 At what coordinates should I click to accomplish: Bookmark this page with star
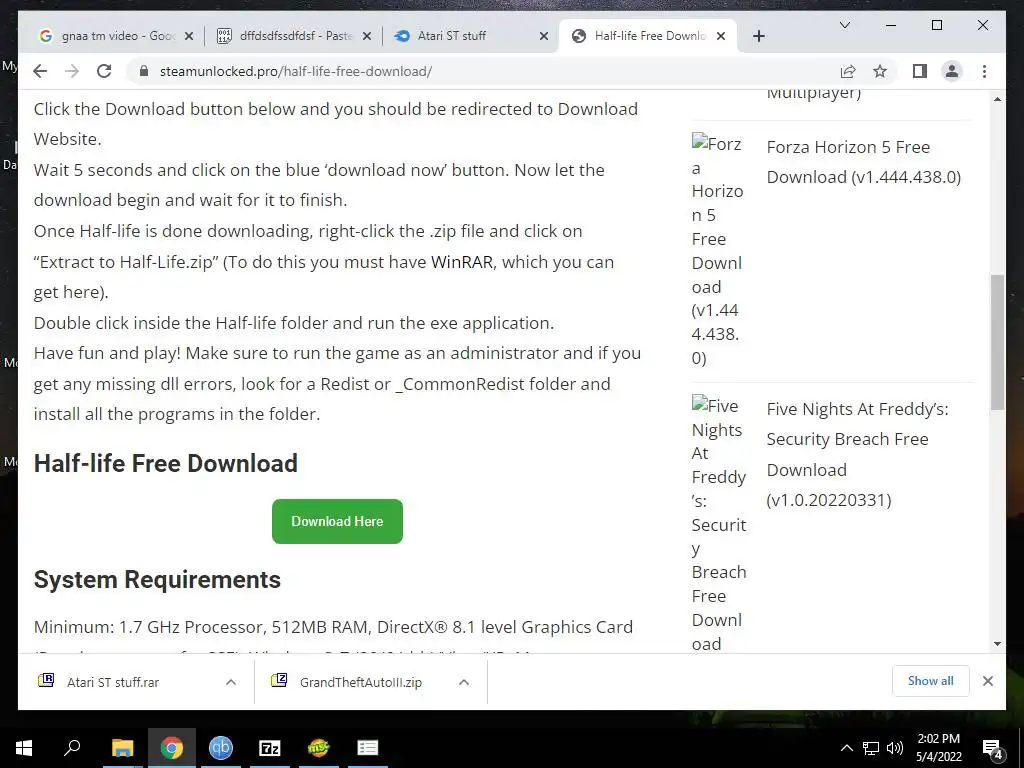click(880, 71)
